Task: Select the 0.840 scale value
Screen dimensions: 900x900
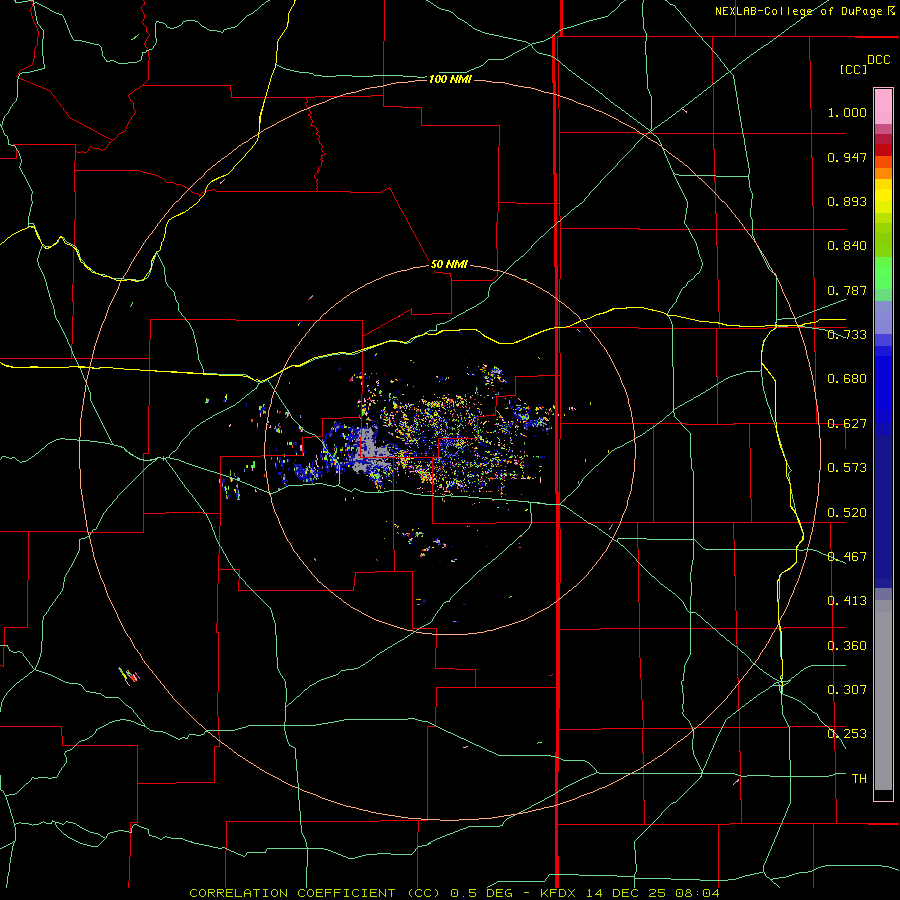Action: pyautogui.click(x=847, y=246)
